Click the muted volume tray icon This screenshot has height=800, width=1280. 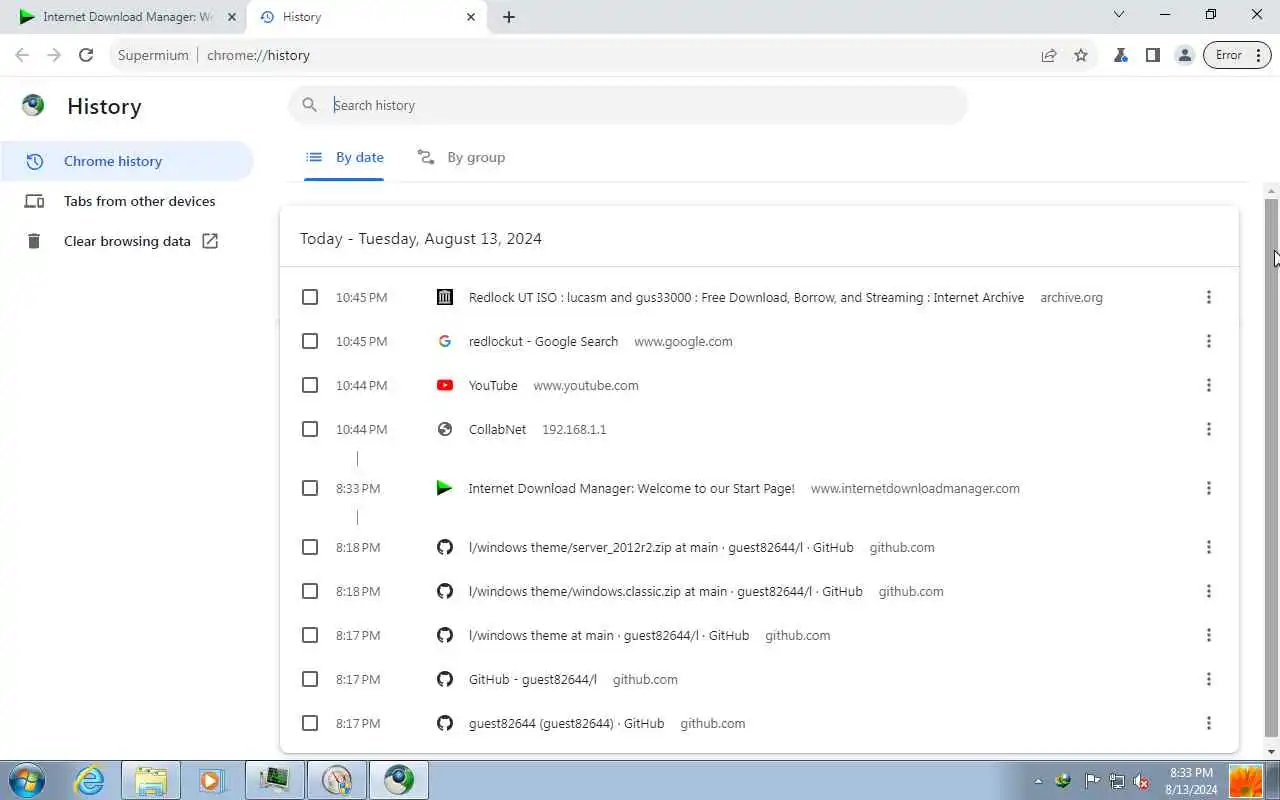tap(1141, 781)
